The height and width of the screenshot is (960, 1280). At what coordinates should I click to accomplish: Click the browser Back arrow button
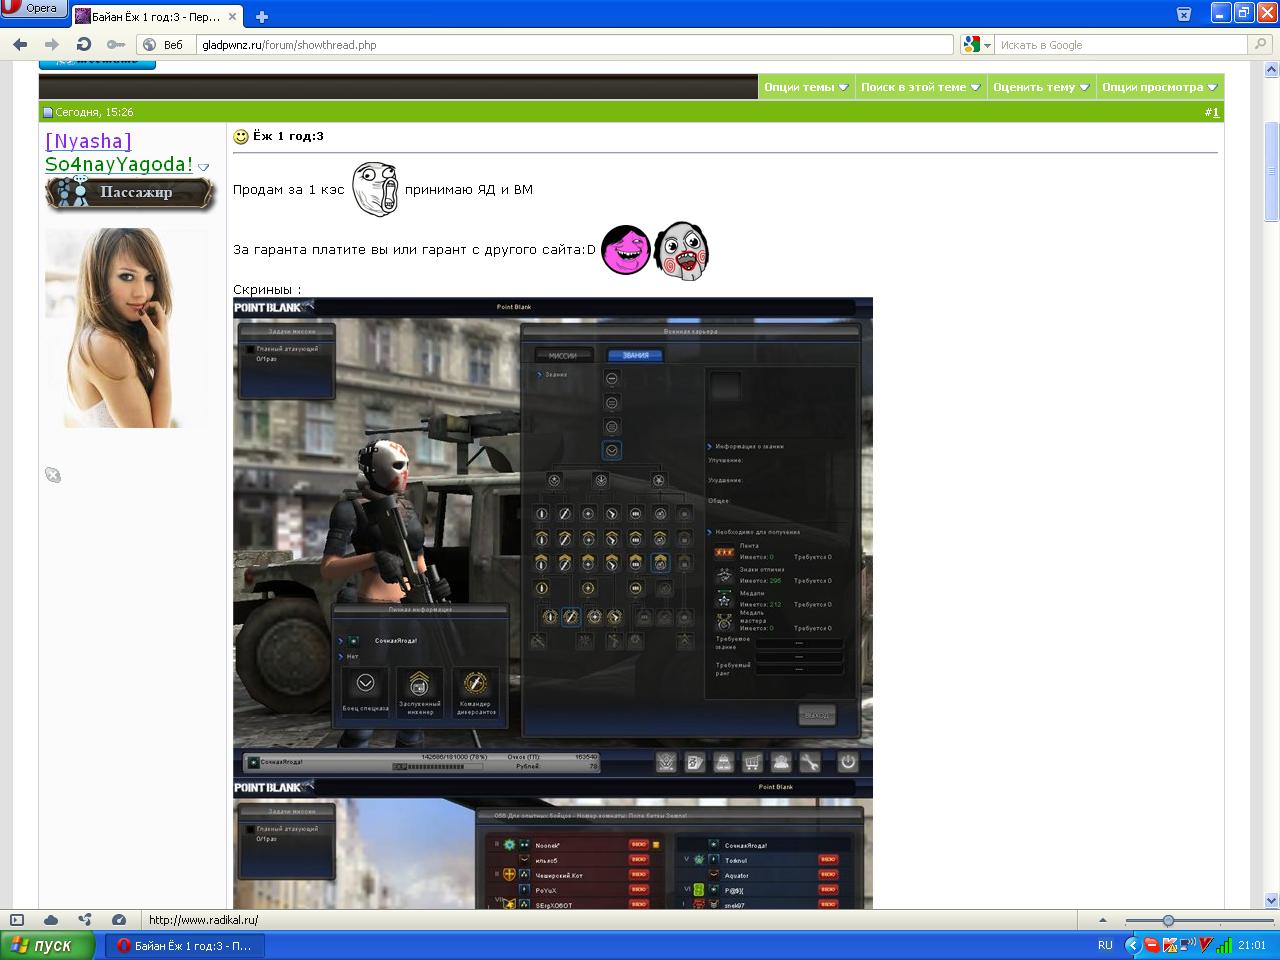[x=20, y=45]
